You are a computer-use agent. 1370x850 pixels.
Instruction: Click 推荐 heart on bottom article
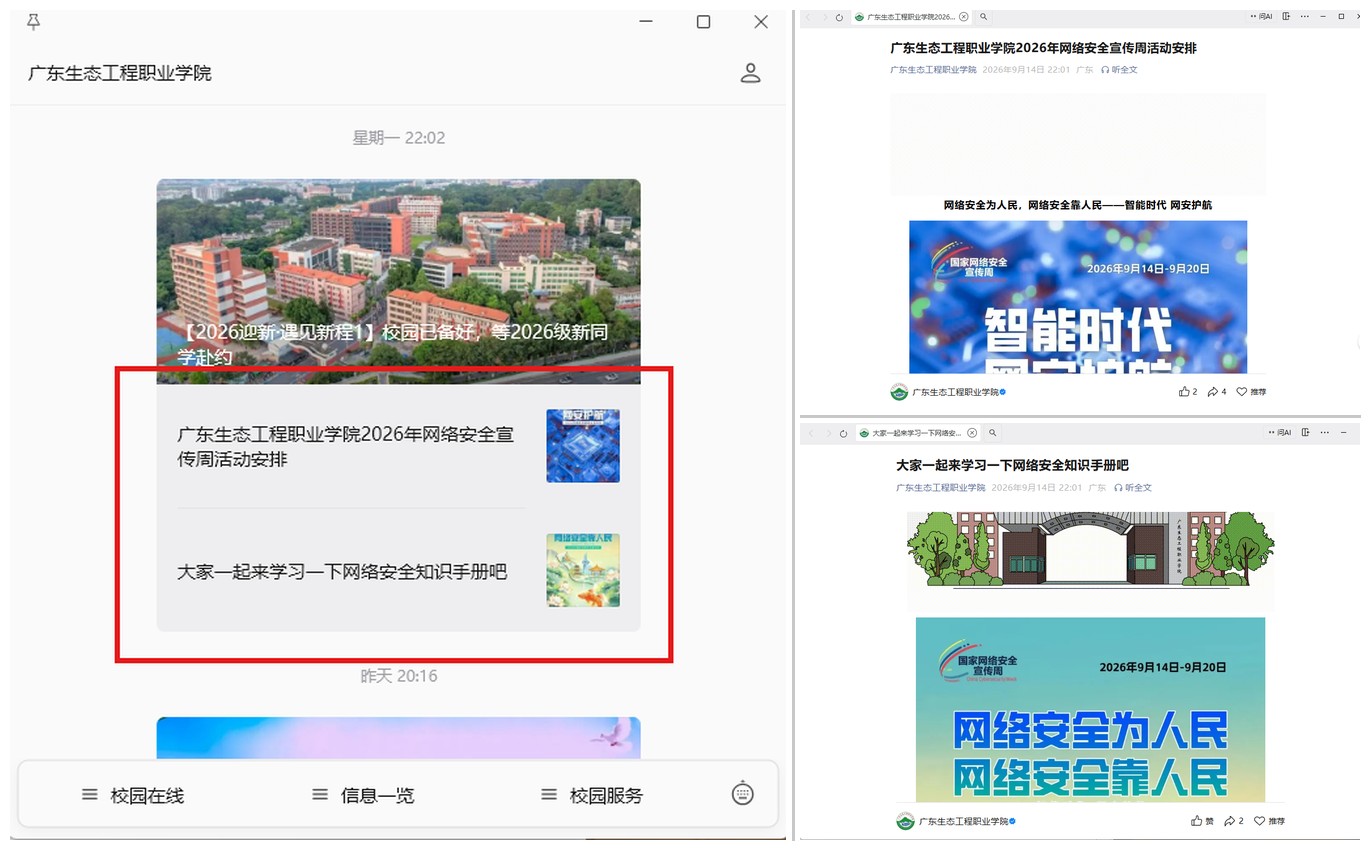pos(1270,821)
